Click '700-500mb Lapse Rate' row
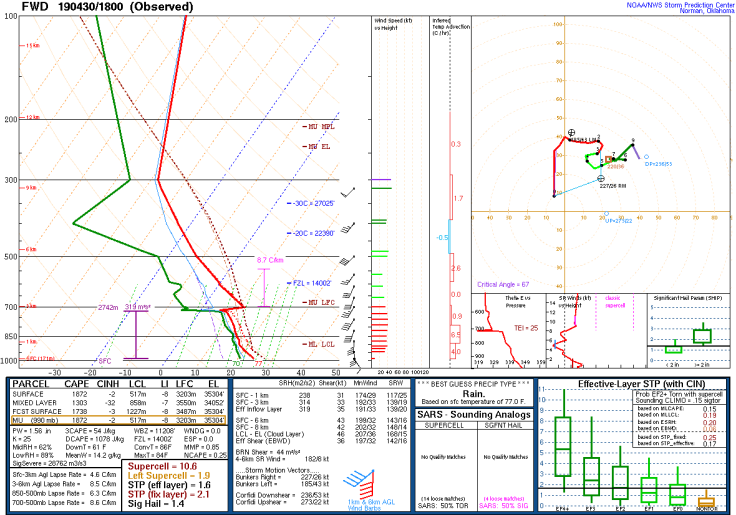This screenshot has width=736, height=515. (64, 503)
